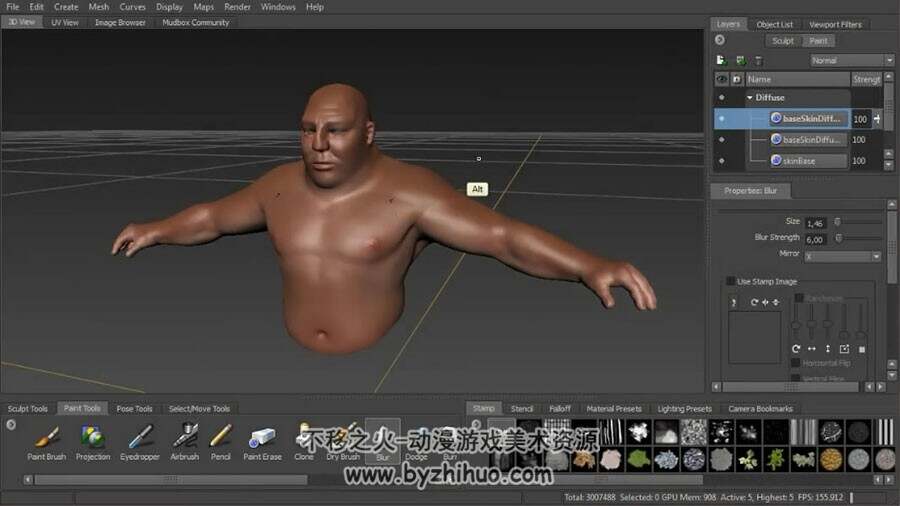The image size is (900, 506).
Task: Switch to Pose Tools tab
Action: [134, 408]
